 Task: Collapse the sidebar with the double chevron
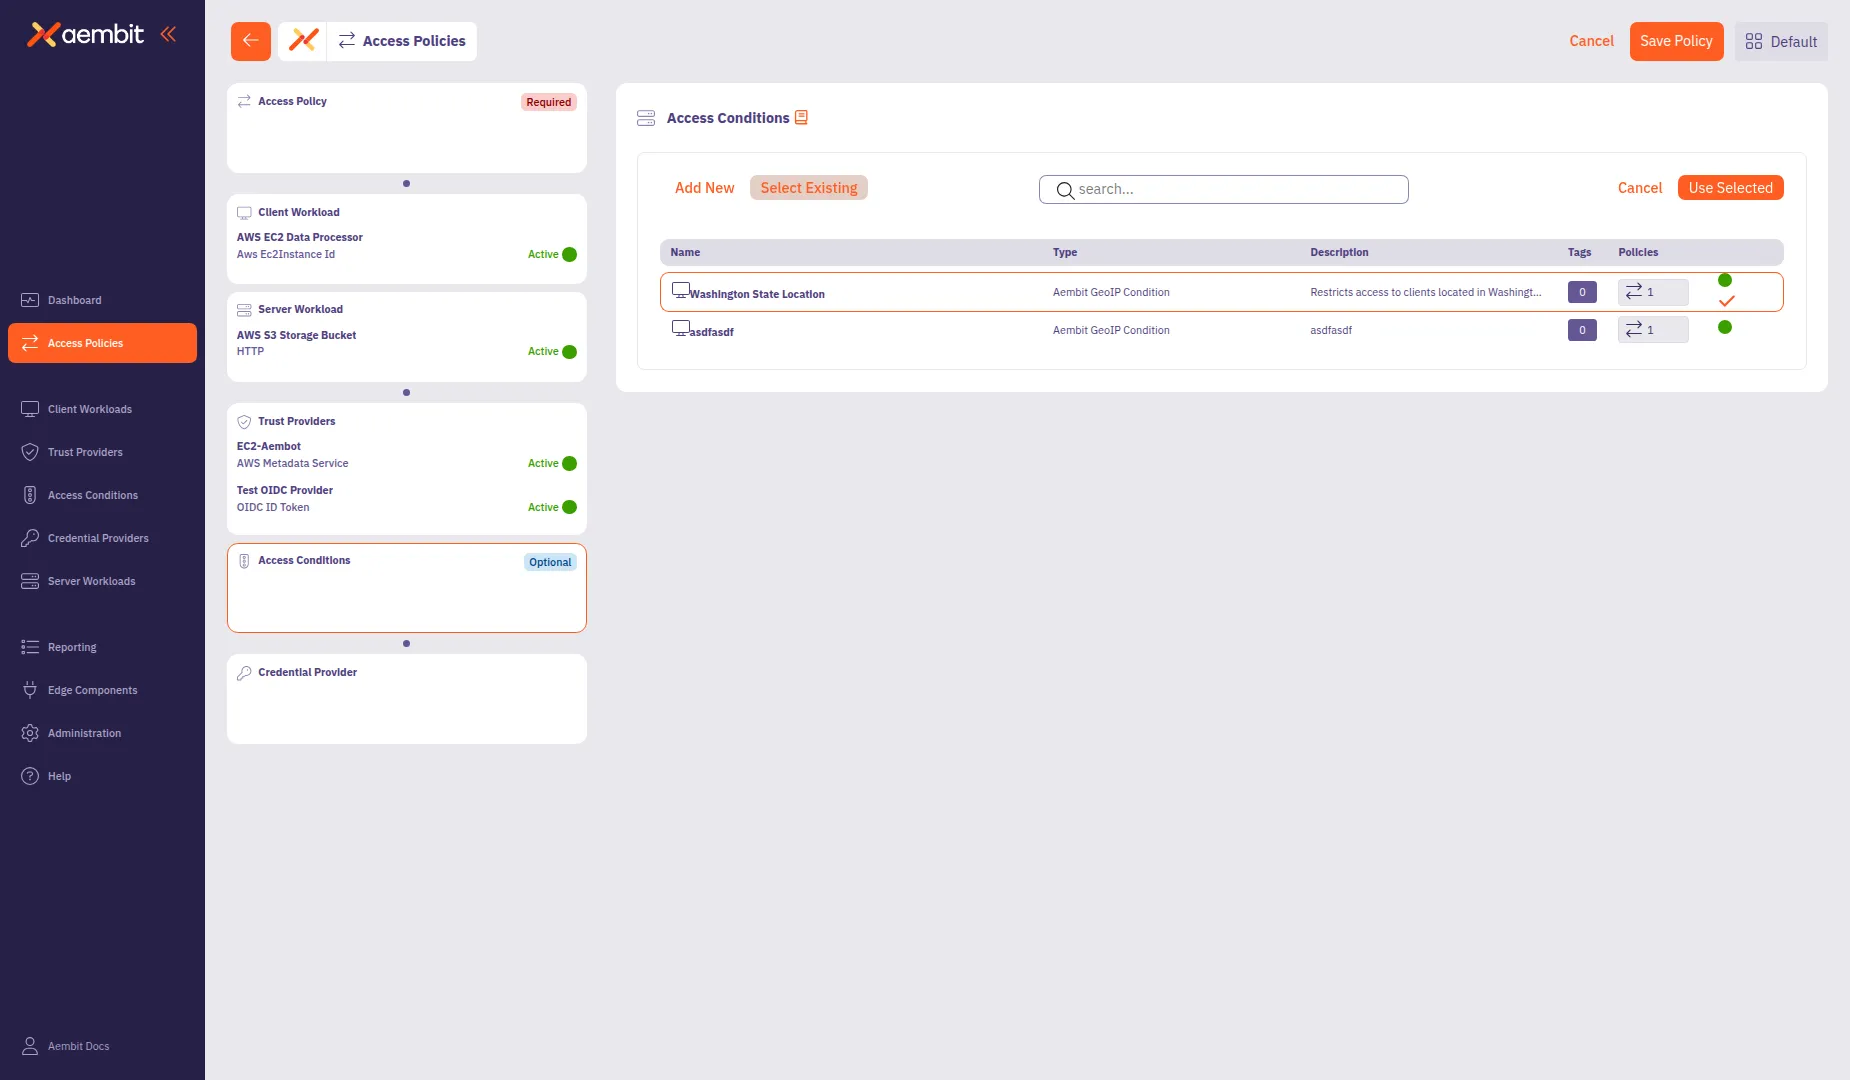pos(168,33)
